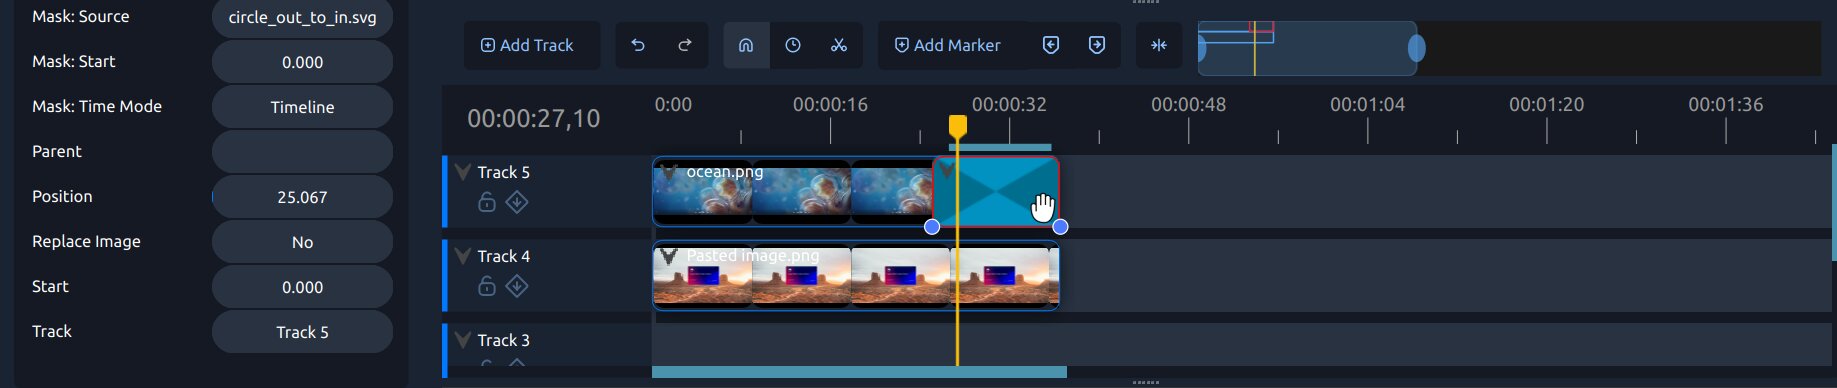Click the 00:01:36 ruler label
Screen dimensions: 1837x388
[x=1725, y=104]
